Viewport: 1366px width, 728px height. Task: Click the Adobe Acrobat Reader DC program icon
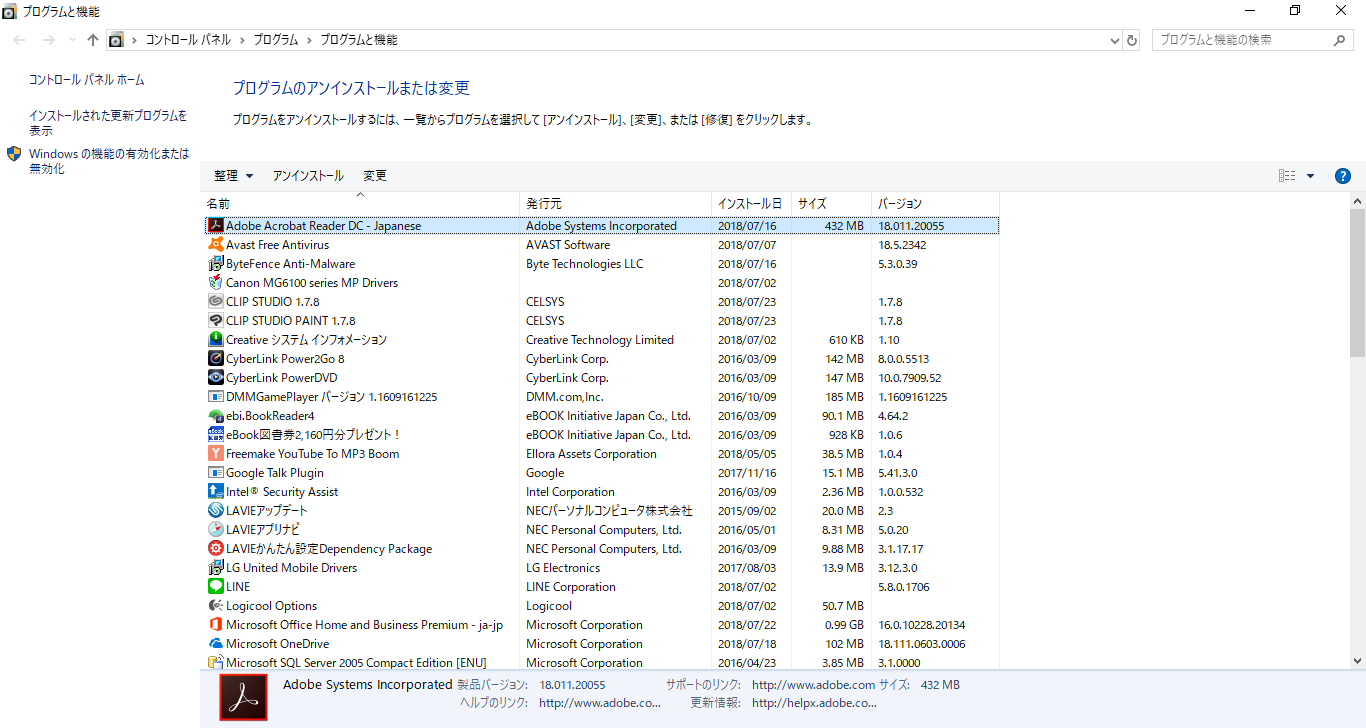point(215,226)
